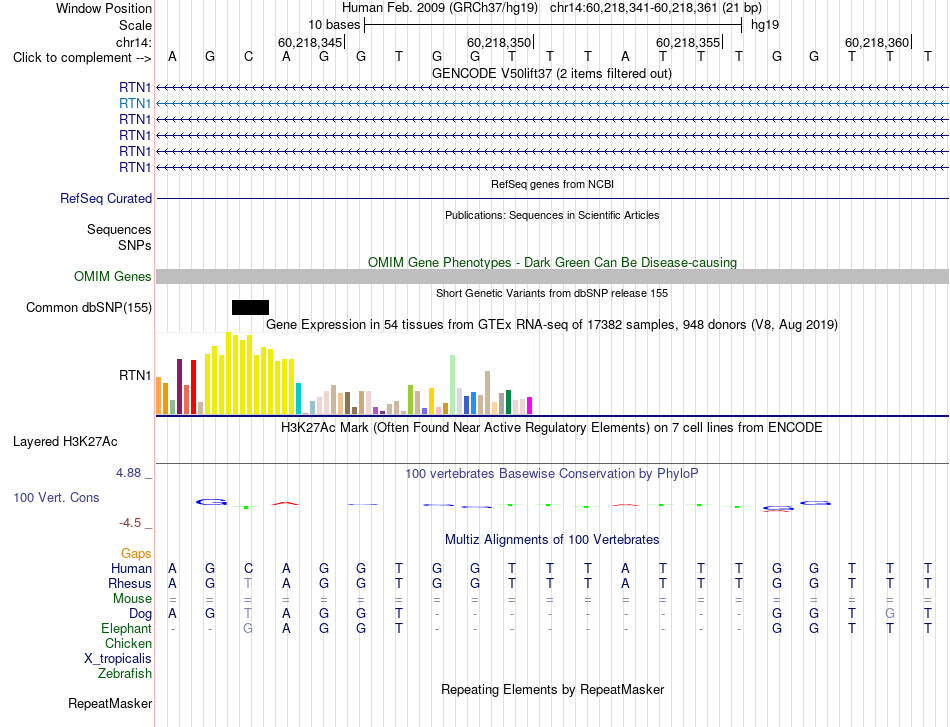Image resolution: width=950 pixels, height=727 pixels.
Task: Select the Chicken alignment row label
Action: [x=128, y=643]
